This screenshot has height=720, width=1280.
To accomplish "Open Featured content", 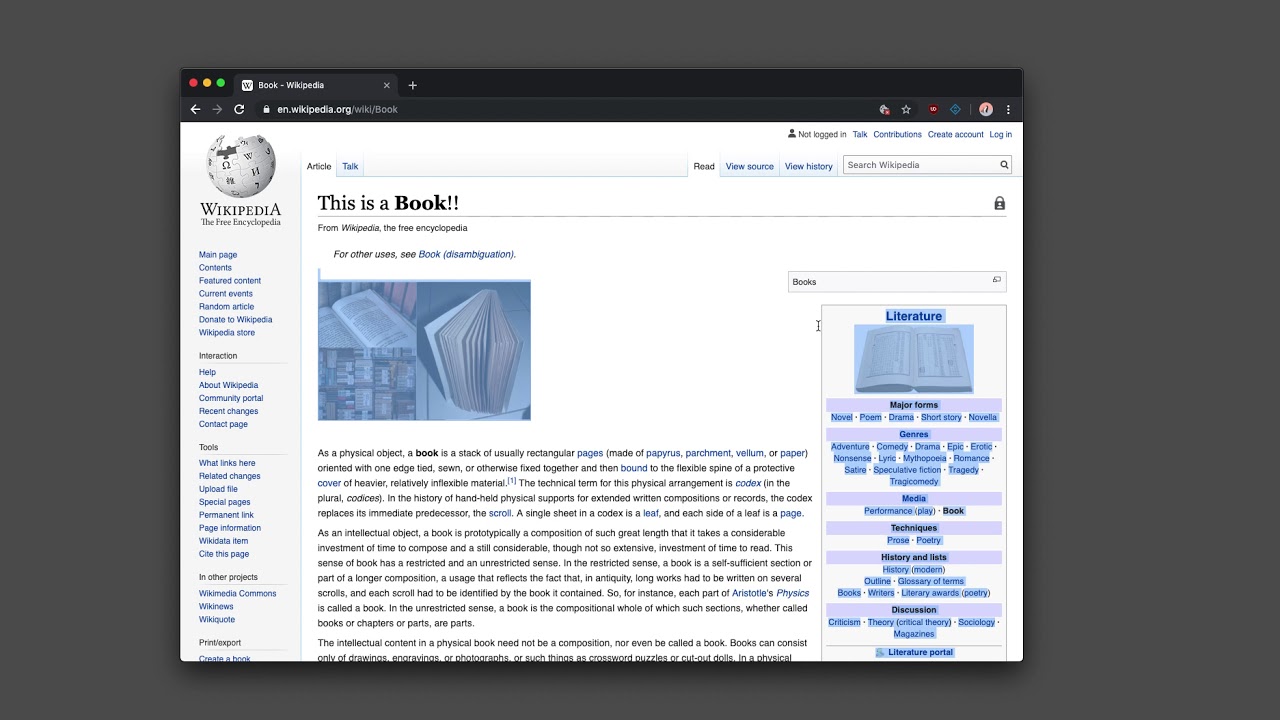I will (230, 281).
